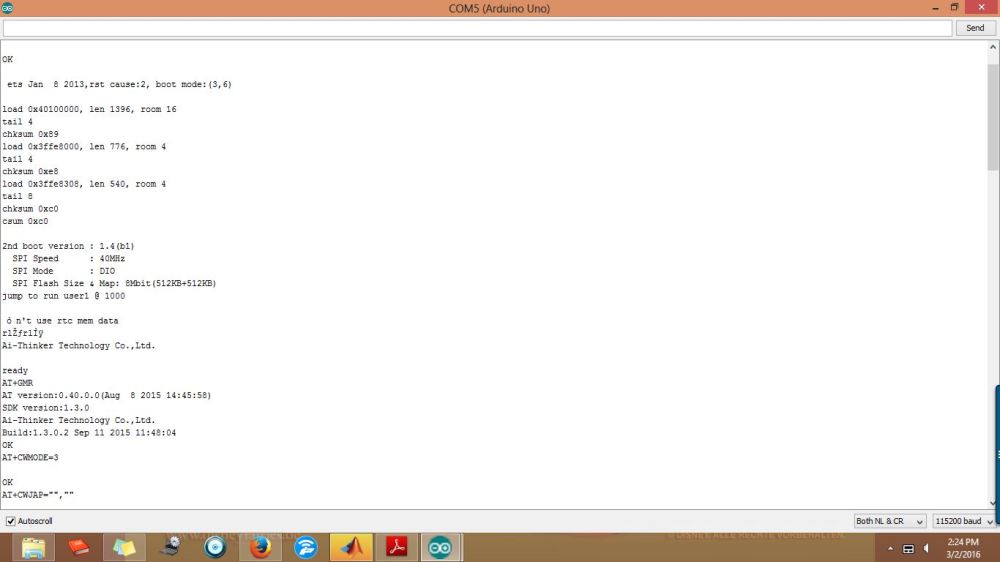
Task: Open the disc media app in taskbar
Action: [x=215, y=547]
